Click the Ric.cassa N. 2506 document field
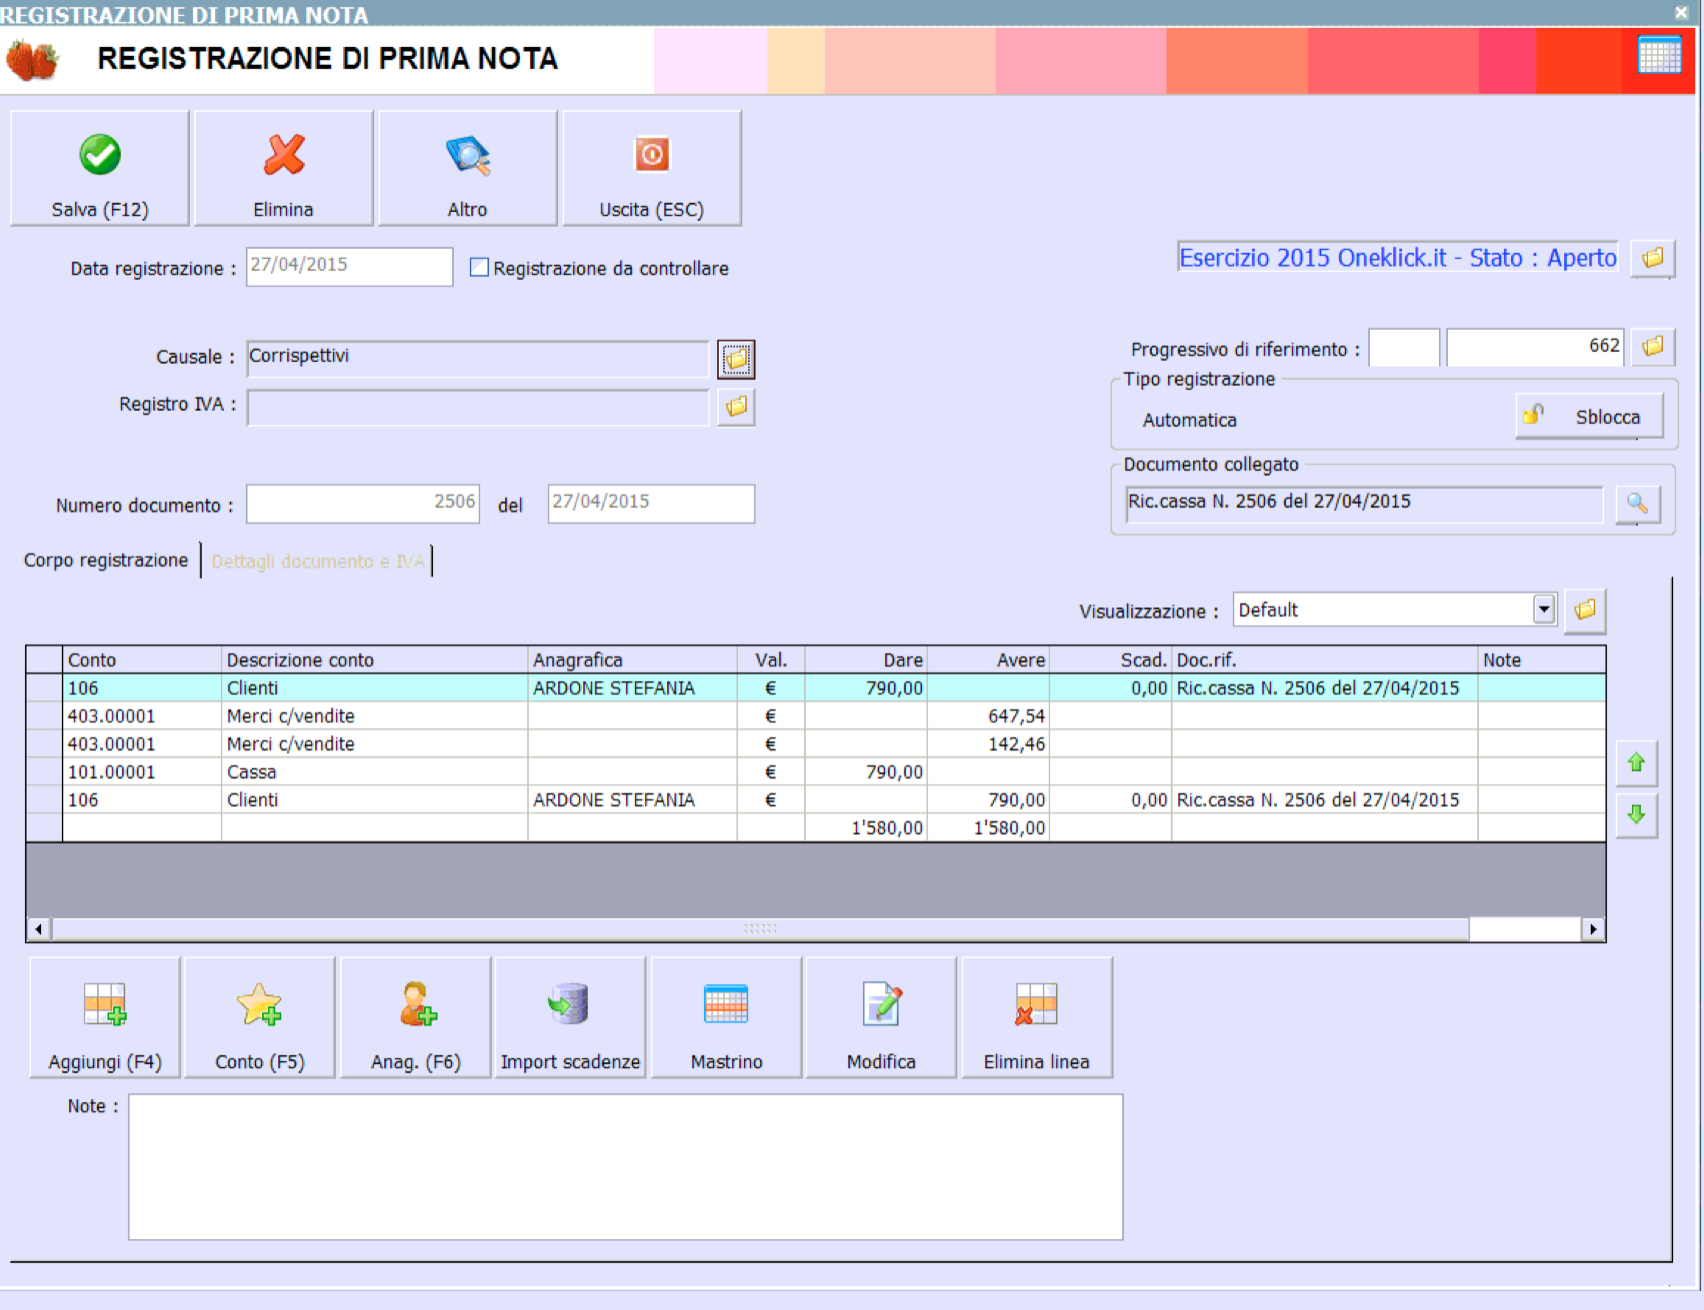 click(x=1364, y=503)
